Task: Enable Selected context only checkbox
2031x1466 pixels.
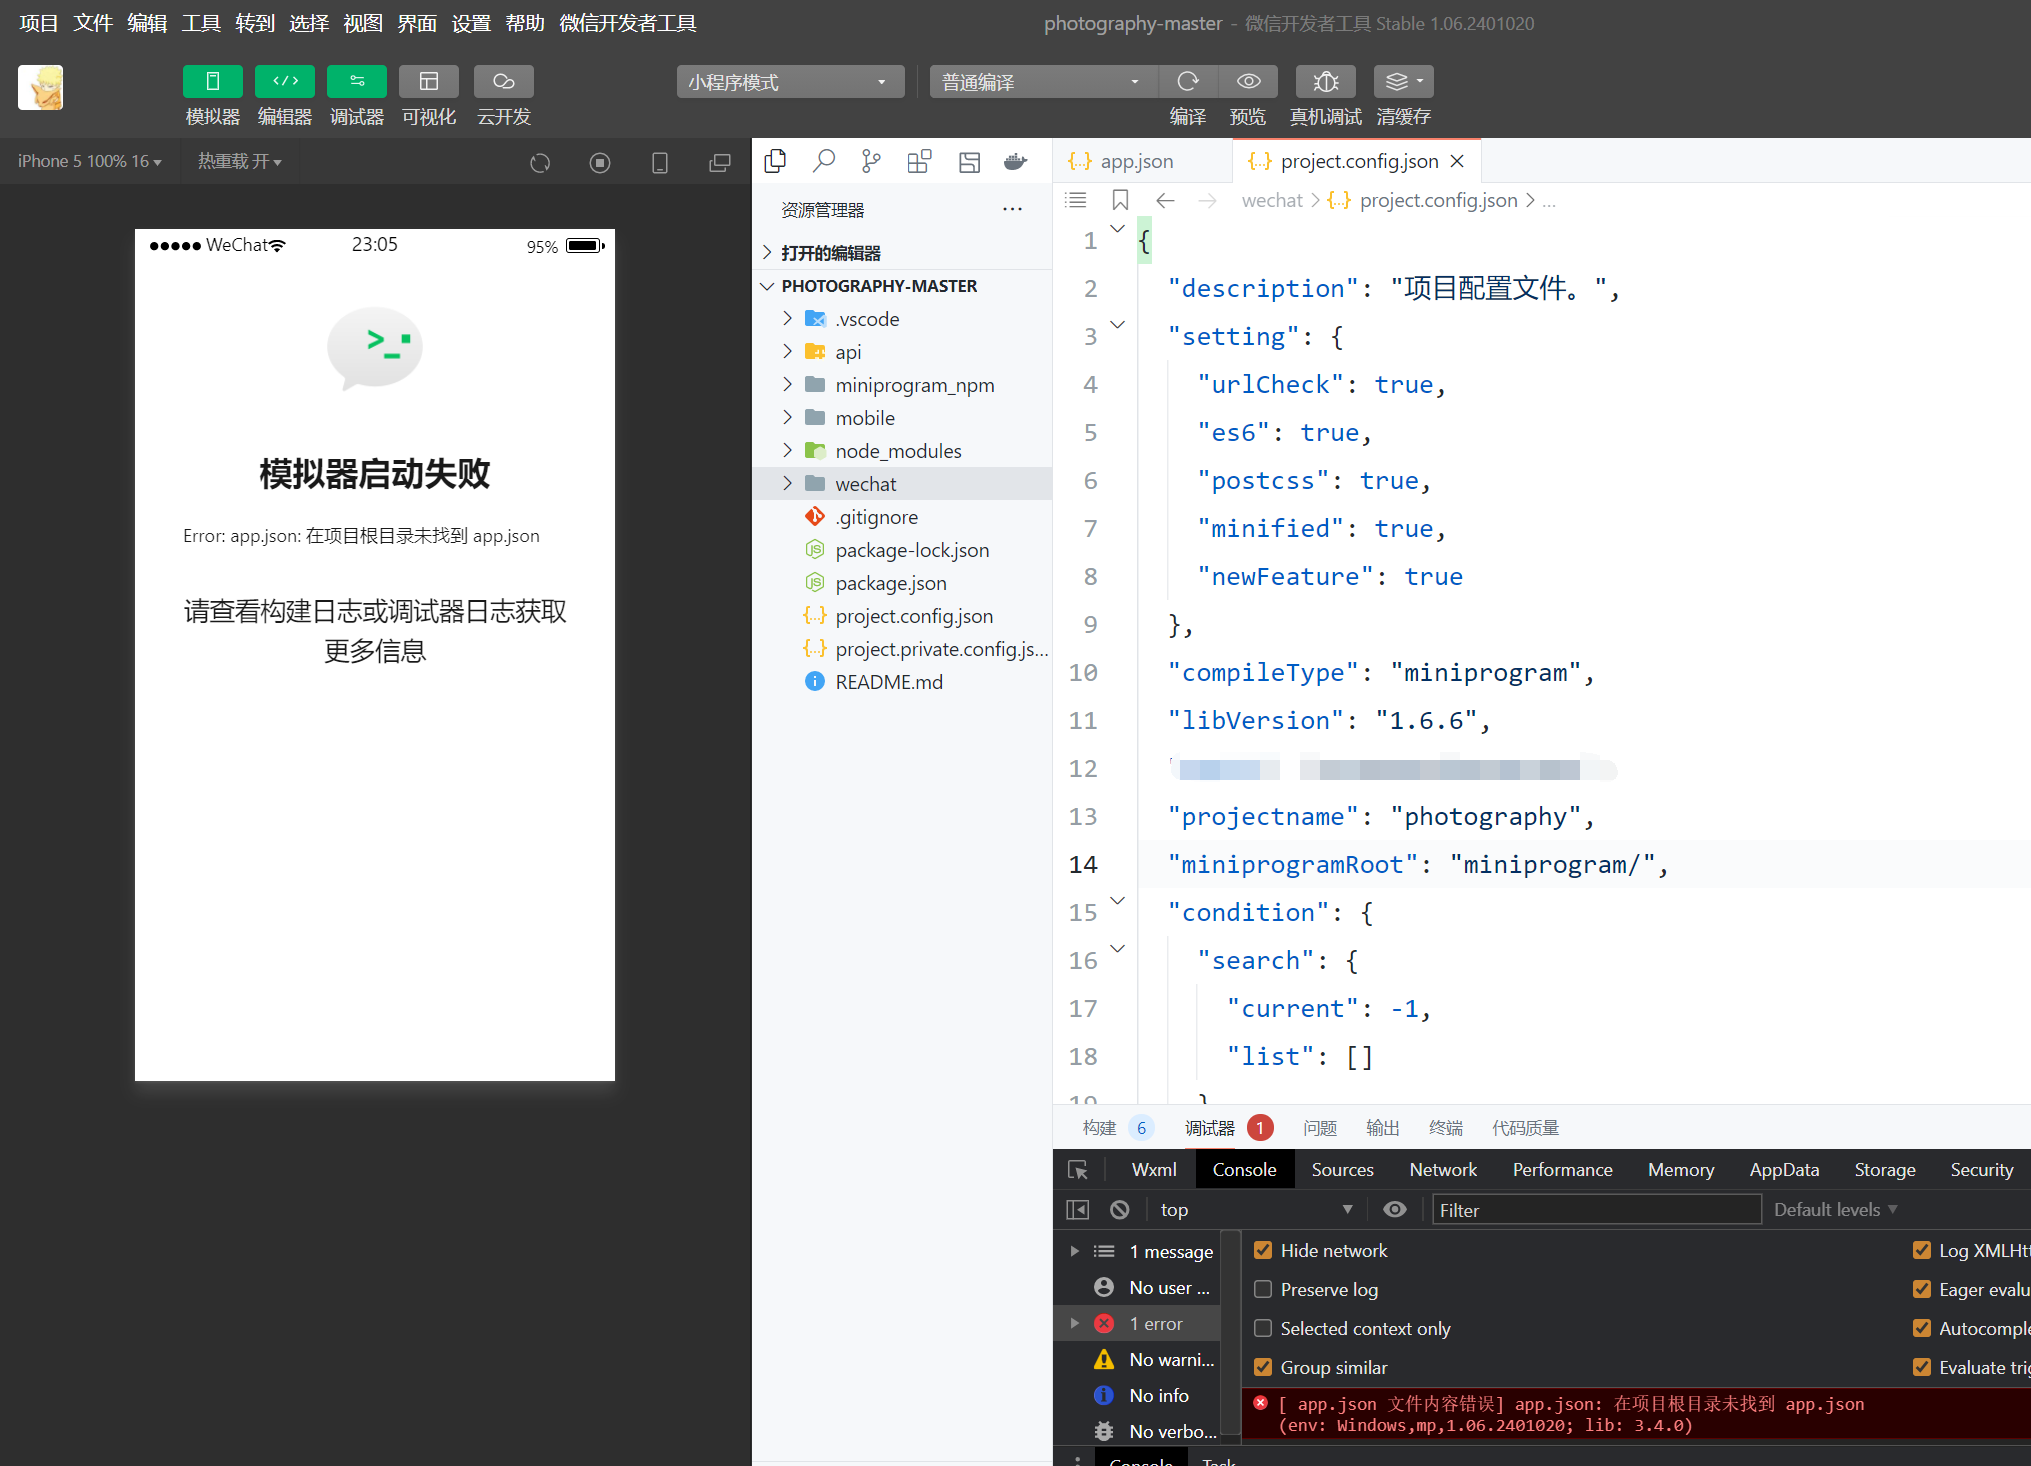Action: tap(1263, 1328)
